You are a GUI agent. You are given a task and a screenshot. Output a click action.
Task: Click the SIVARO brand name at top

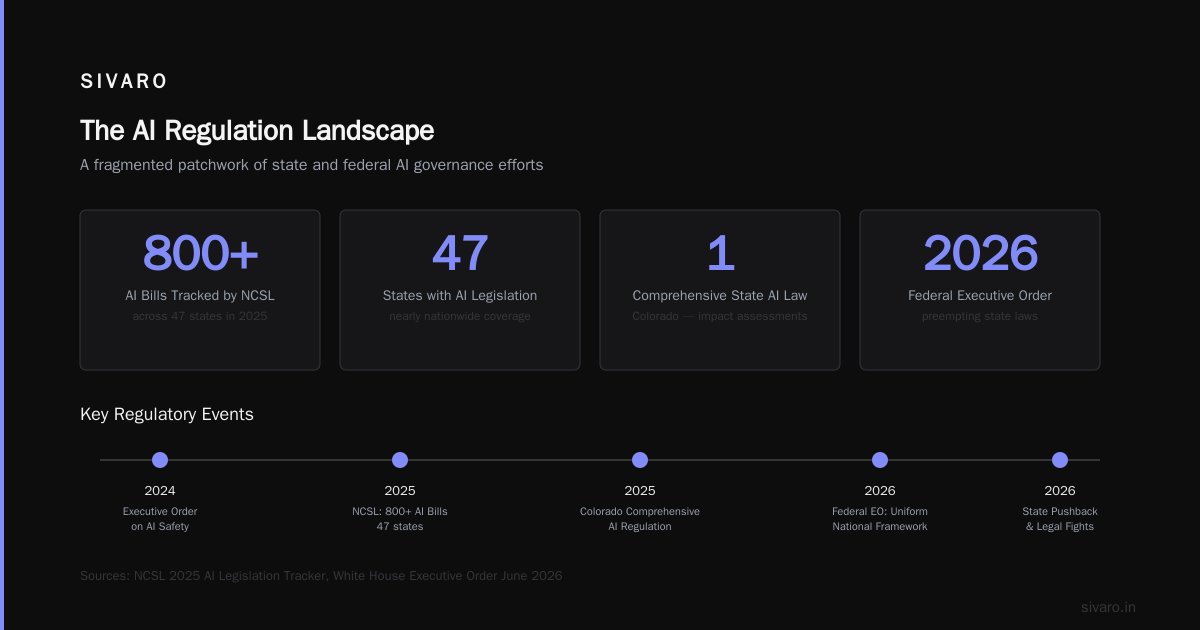coord(124,82)
